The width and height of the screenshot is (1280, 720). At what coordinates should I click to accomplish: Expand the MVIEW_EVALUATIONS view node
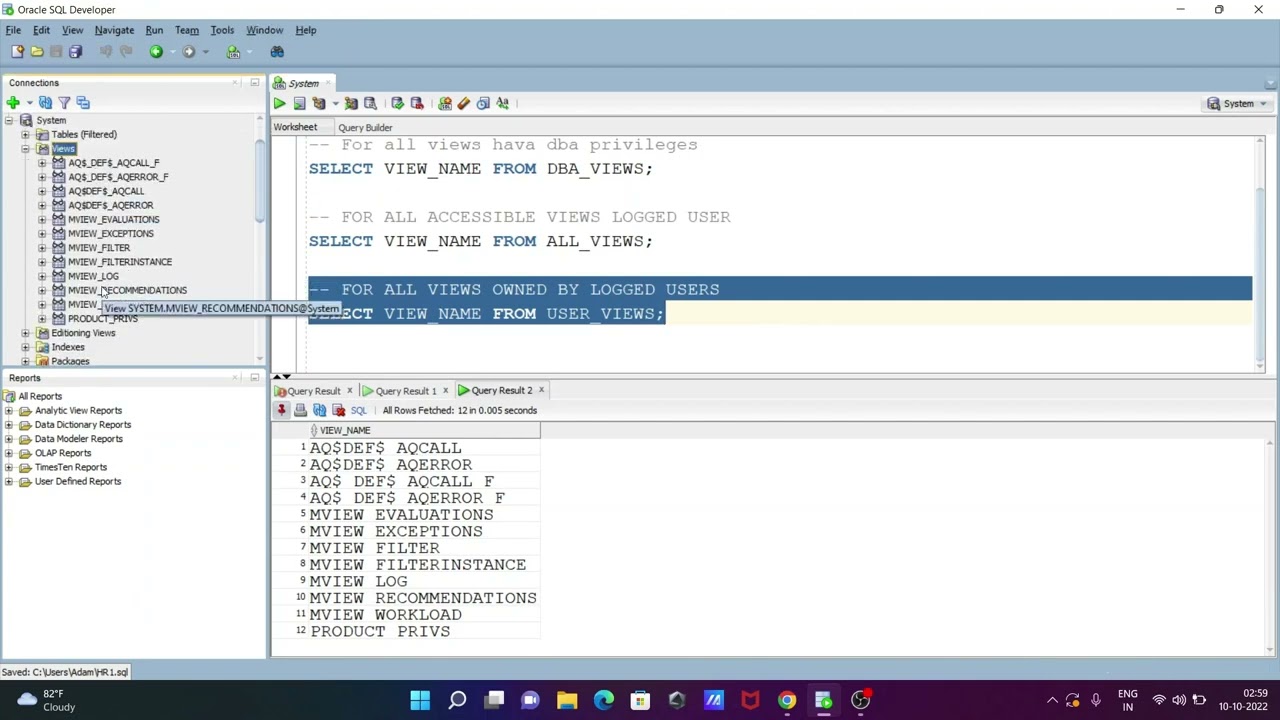point(42,220)
